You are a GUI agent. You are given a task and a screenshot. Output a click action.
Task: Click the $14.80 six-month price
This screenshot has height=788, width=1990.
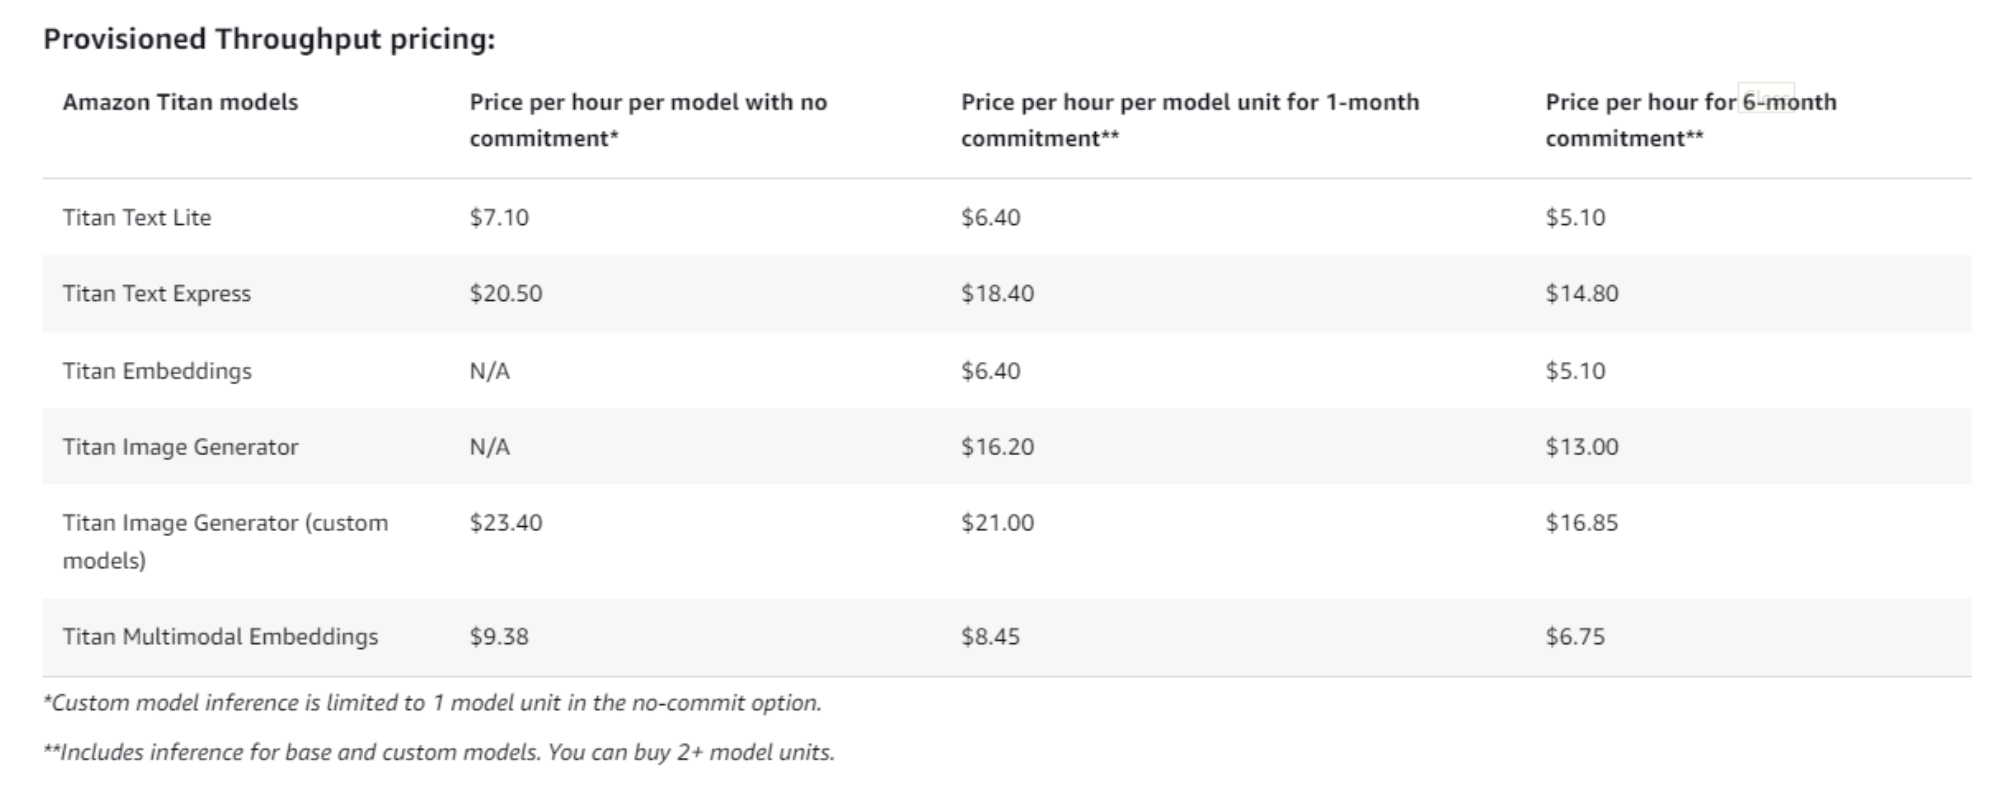click(1581, 293)
